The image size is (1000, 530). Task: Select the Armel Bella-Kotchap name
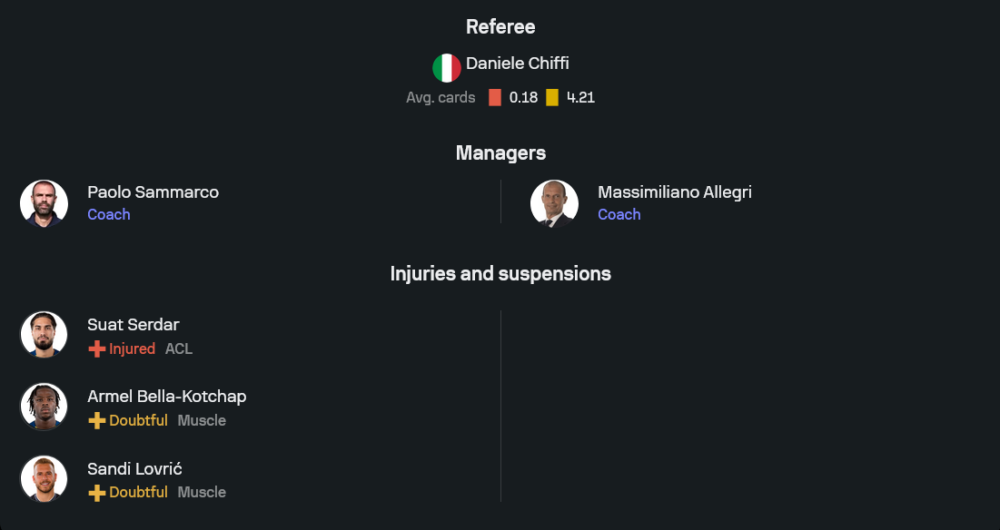pos(166,396)
